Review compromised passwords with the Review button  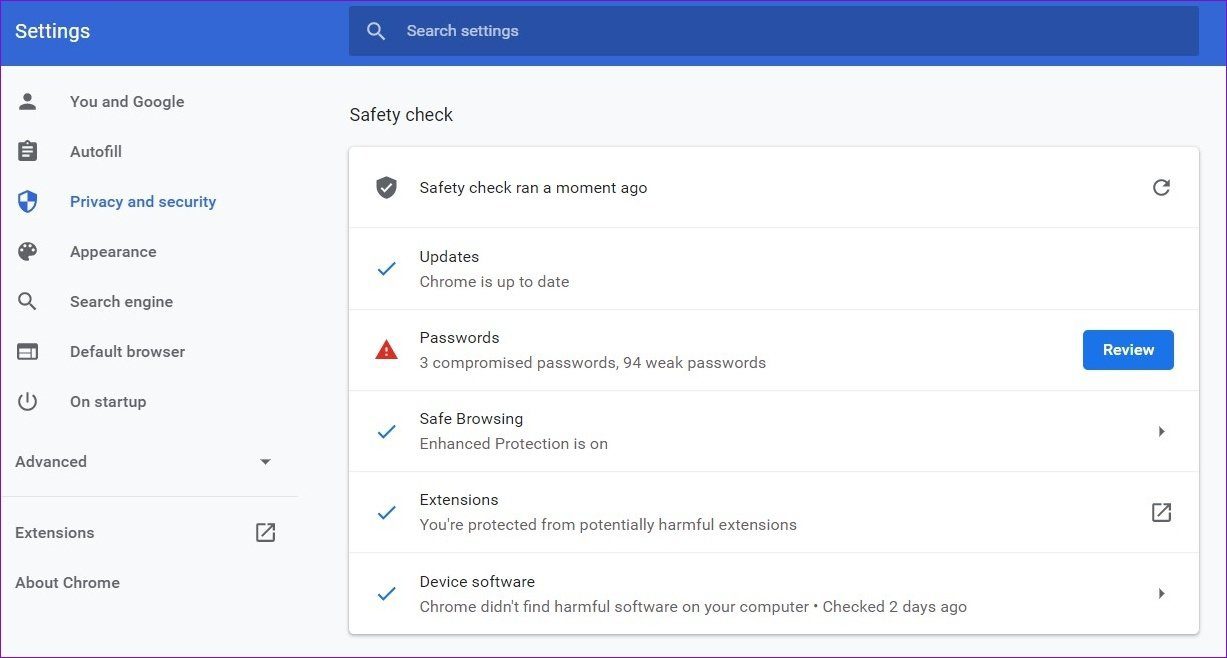click(1128, 350)
